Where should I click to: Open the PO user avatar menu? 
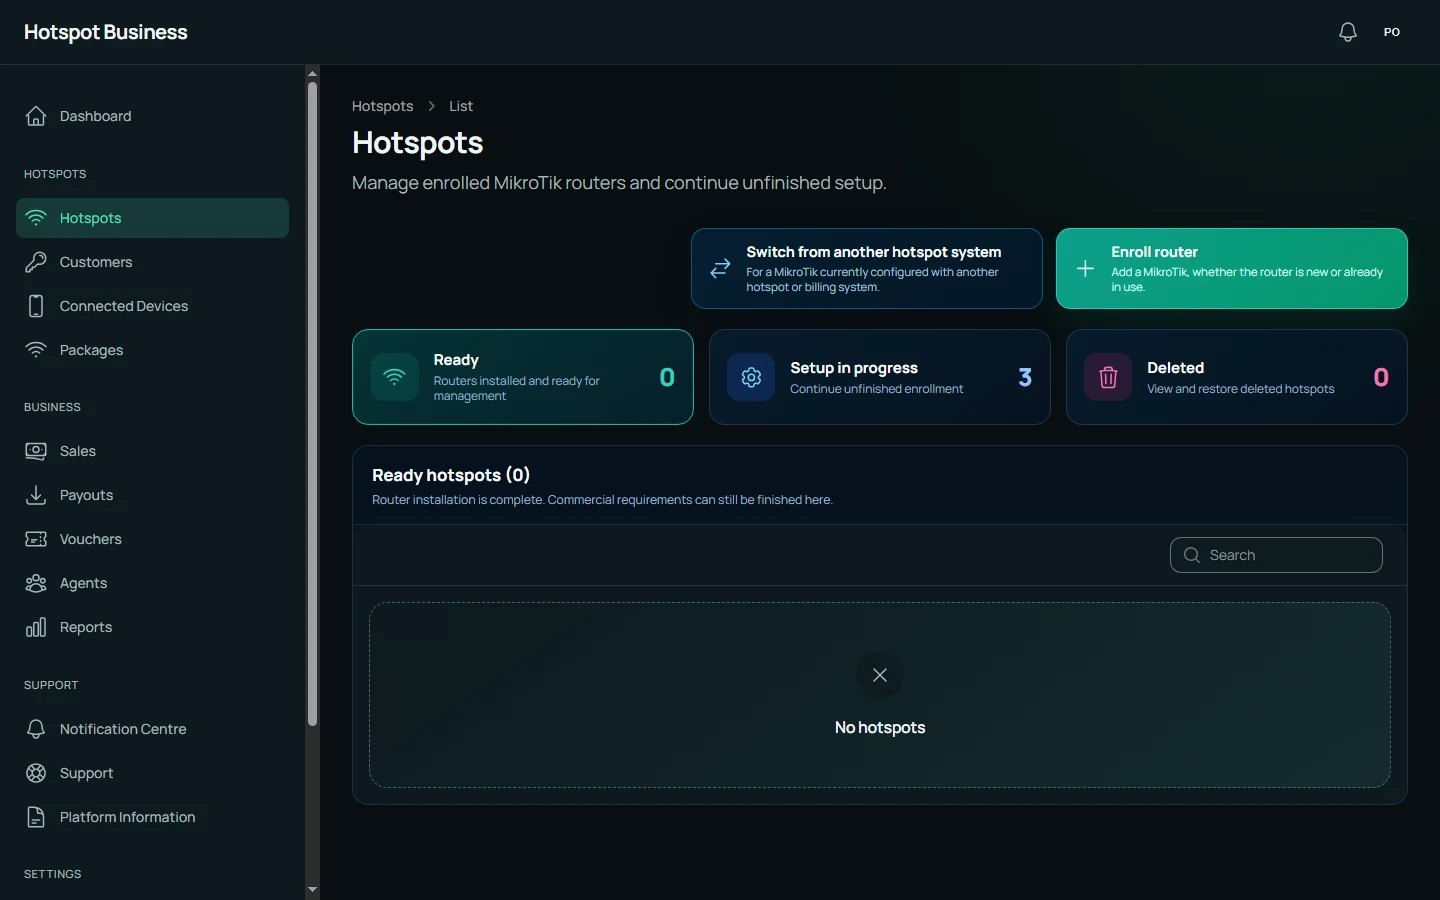(1392, 32)
